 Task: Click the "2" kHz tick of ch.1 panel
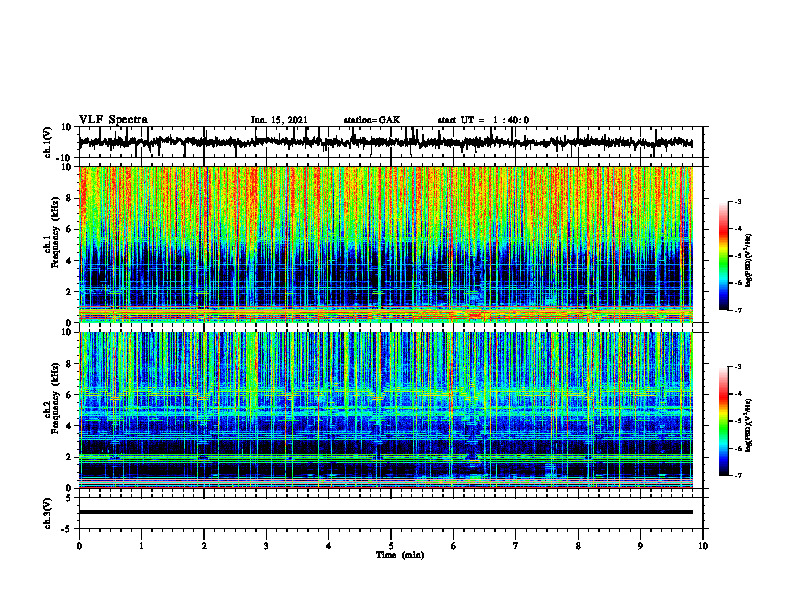pyautogui.click(x=69, y=292)
